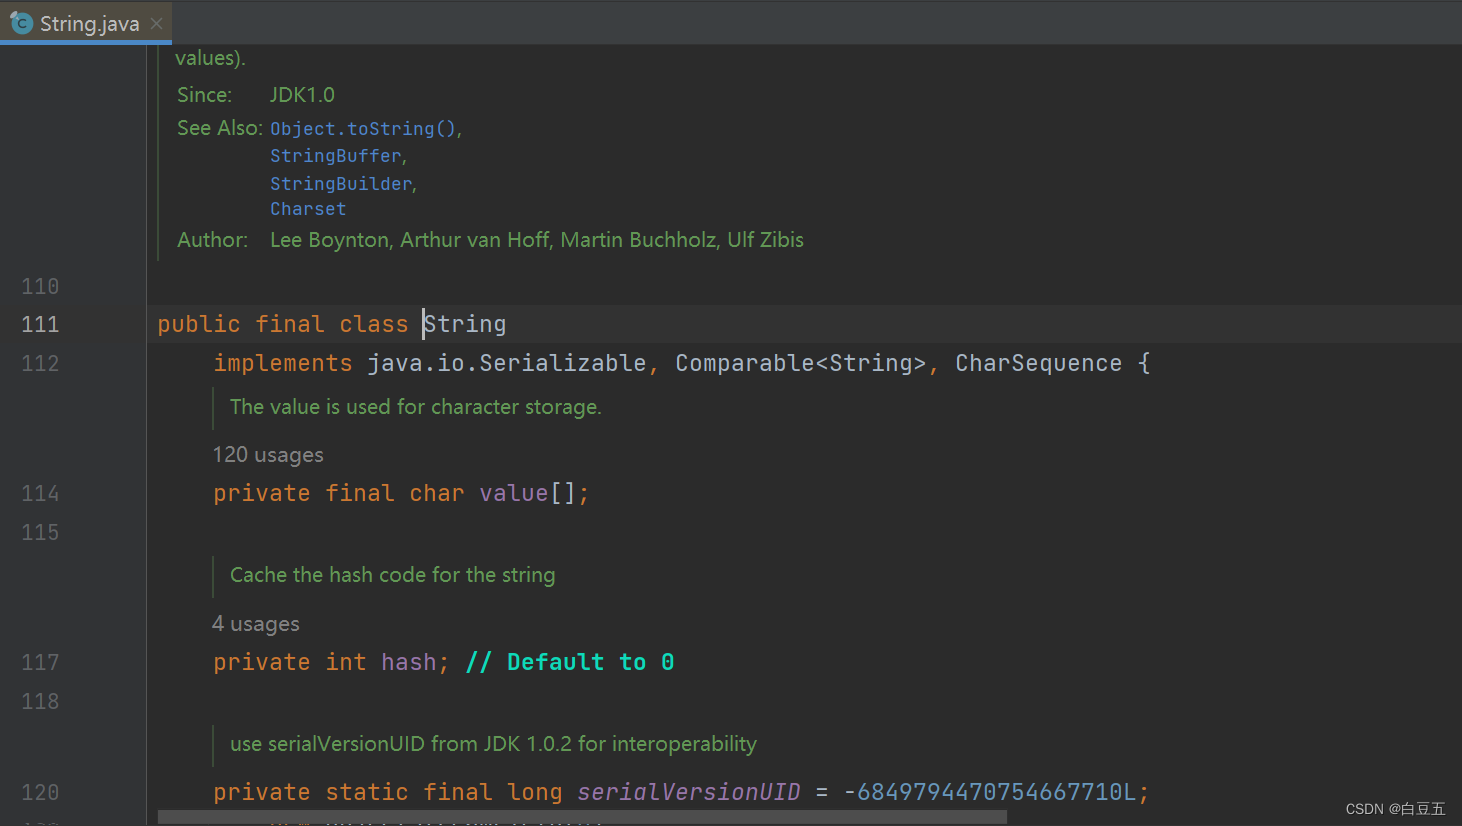Click line number 114 in the gutter

tap(40, 493)
